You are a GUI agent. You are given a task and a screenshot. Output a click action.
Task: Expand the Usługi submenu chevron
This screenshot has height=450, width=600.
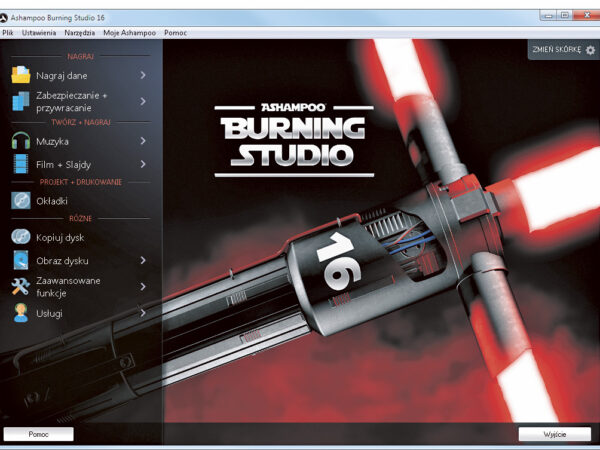coord(144,314)
